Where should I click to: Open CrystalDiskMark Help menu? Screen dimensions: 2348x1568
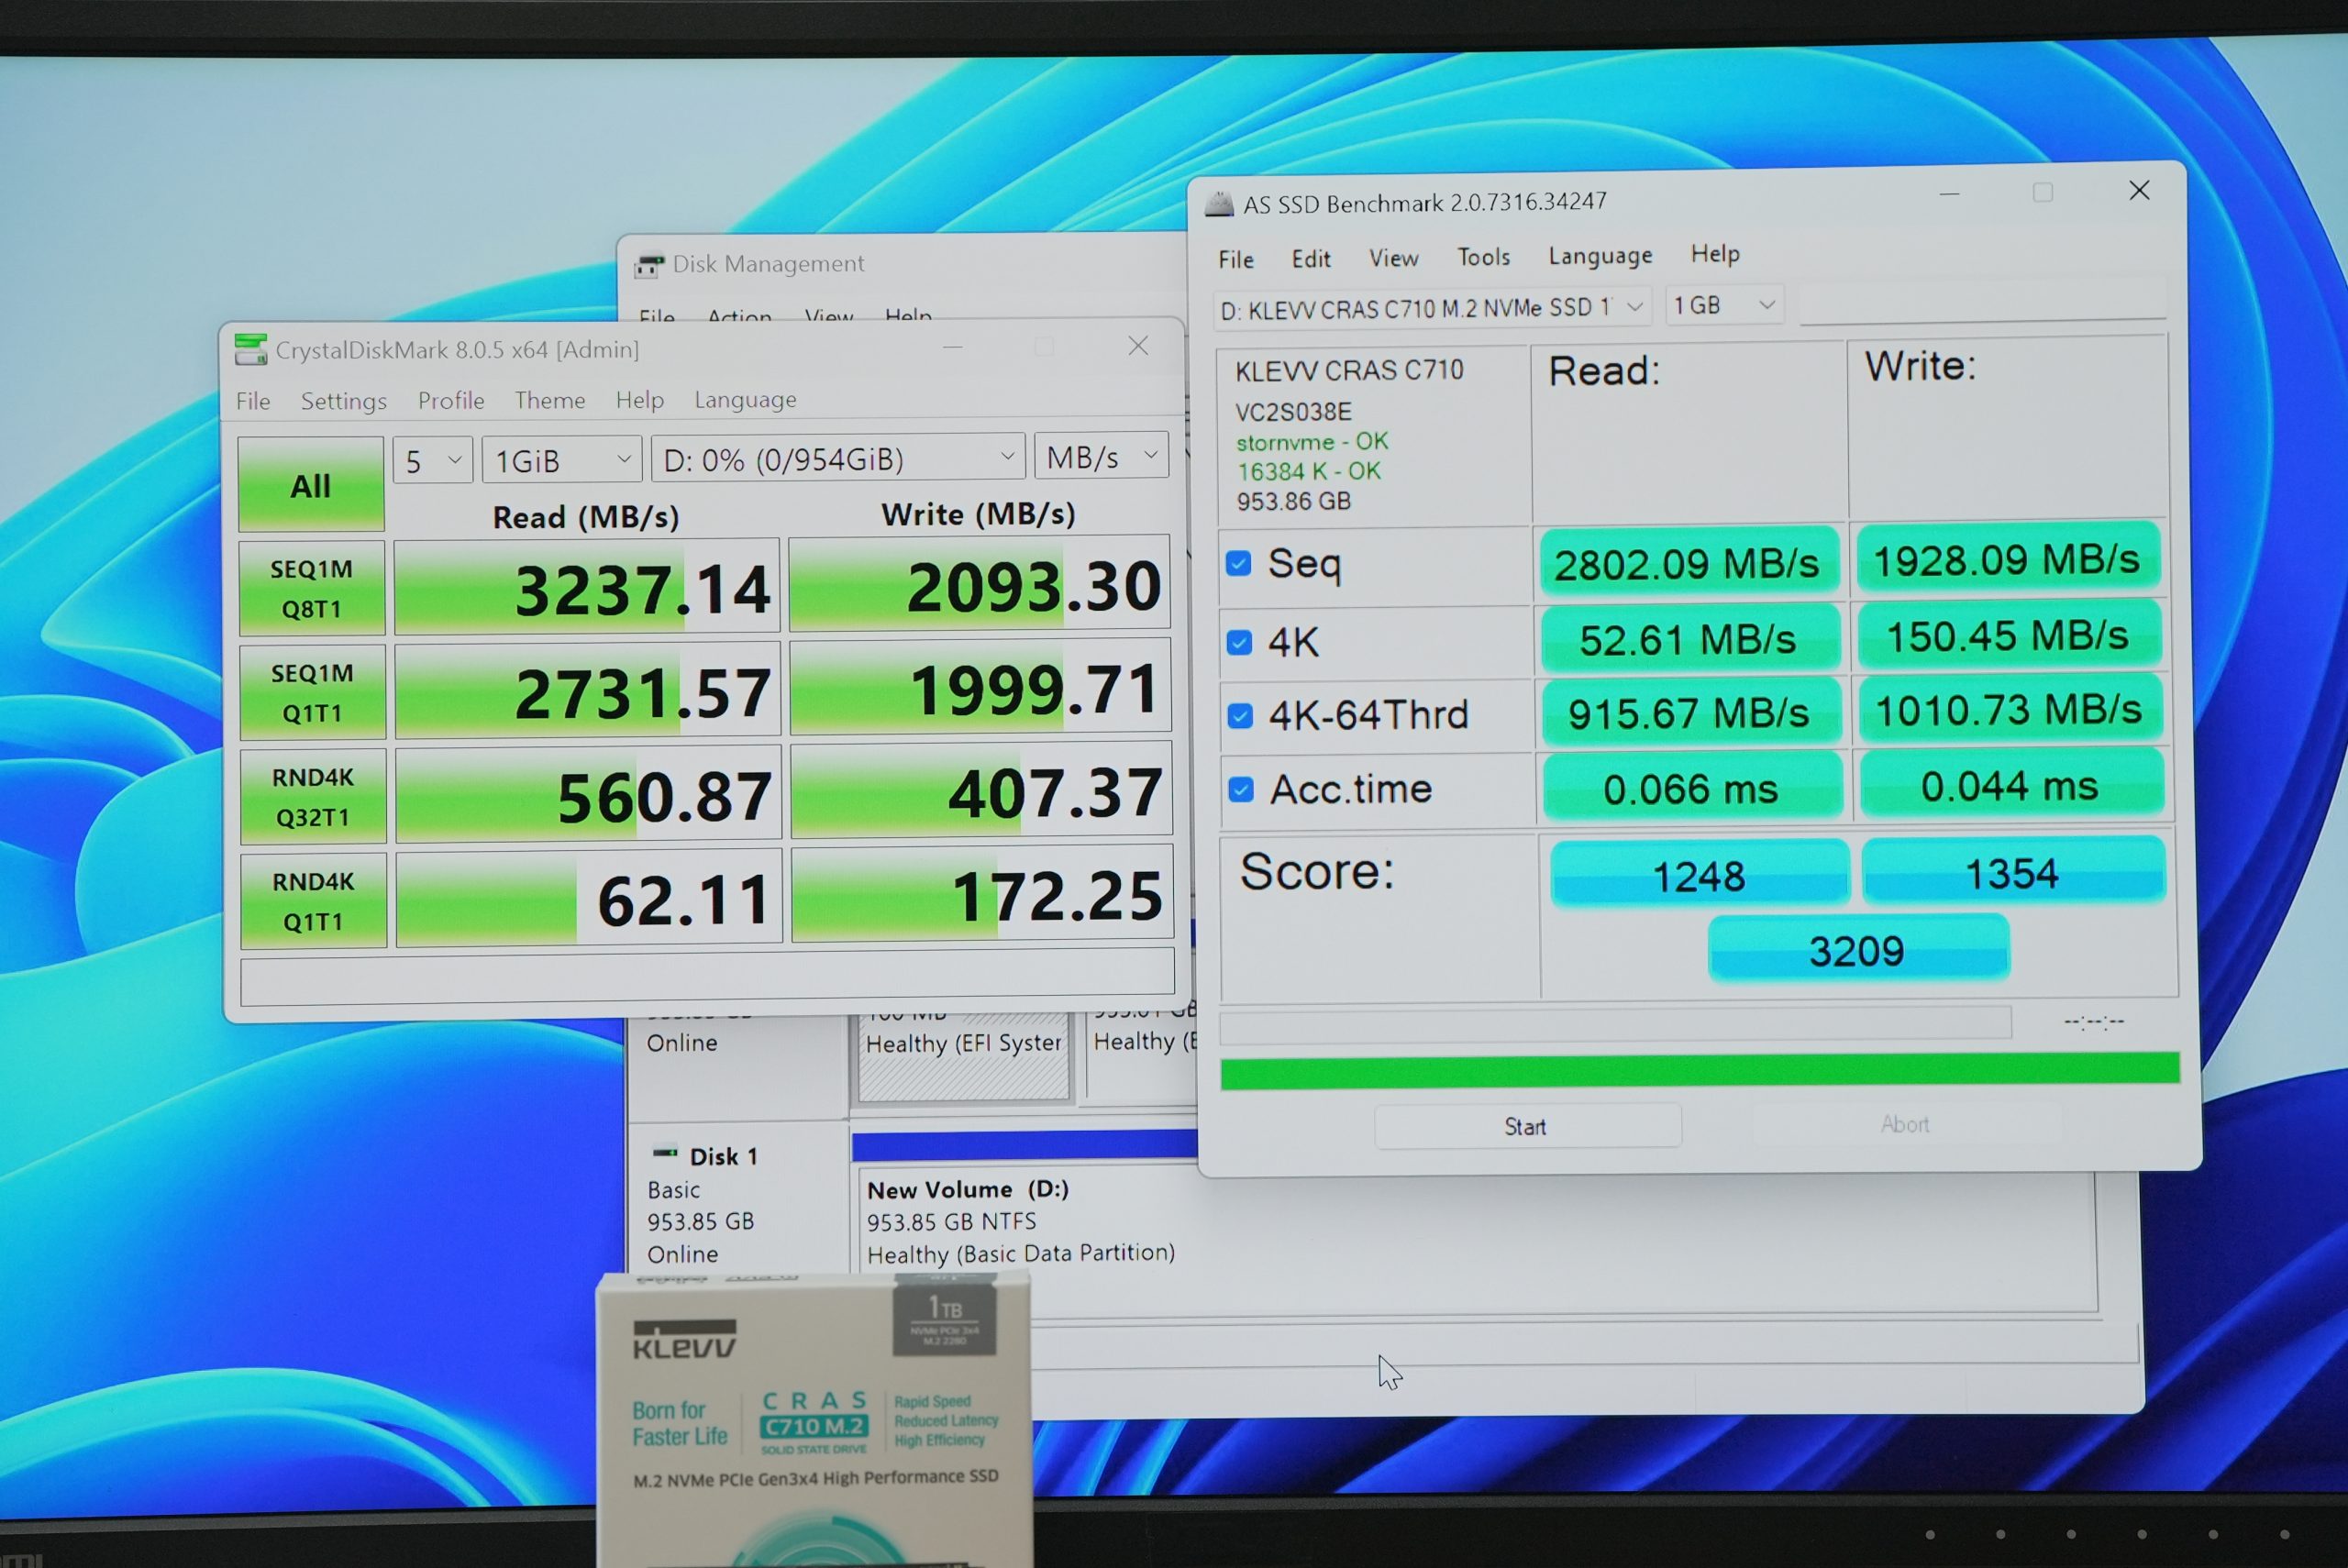(x=640, y=400)
